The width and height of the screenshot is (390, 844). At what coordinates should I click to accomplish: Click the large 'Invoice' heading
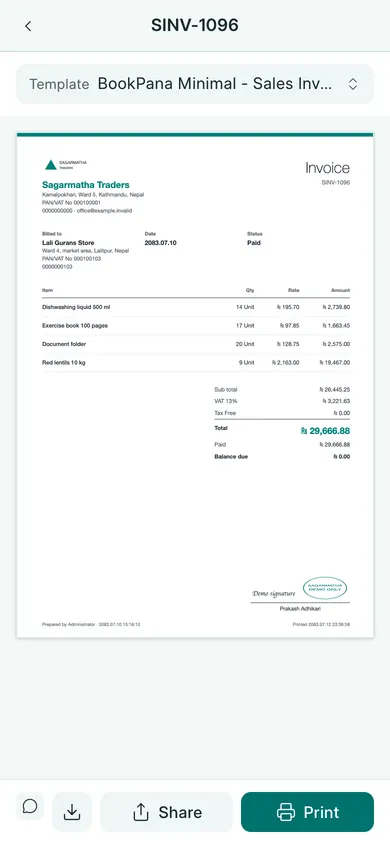coord(328,168)
